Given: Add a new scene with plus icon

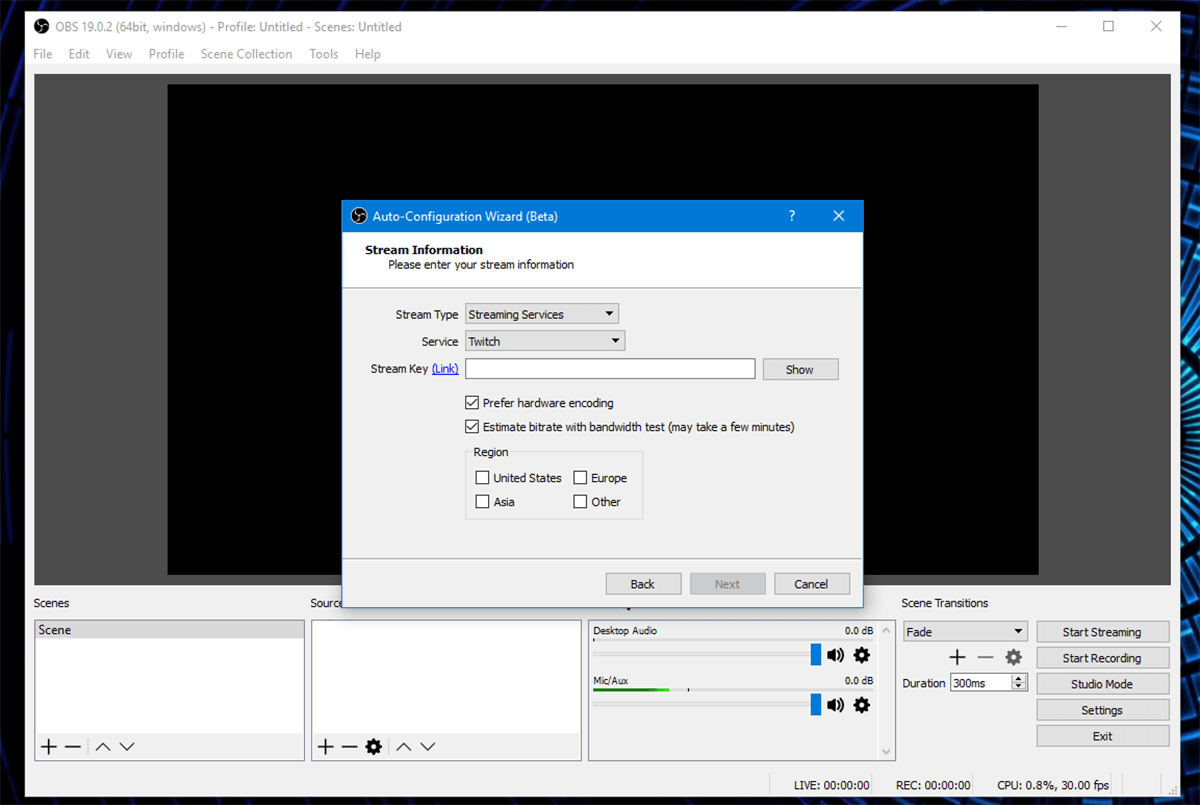Looking at the screenshot, I should 48,746.
